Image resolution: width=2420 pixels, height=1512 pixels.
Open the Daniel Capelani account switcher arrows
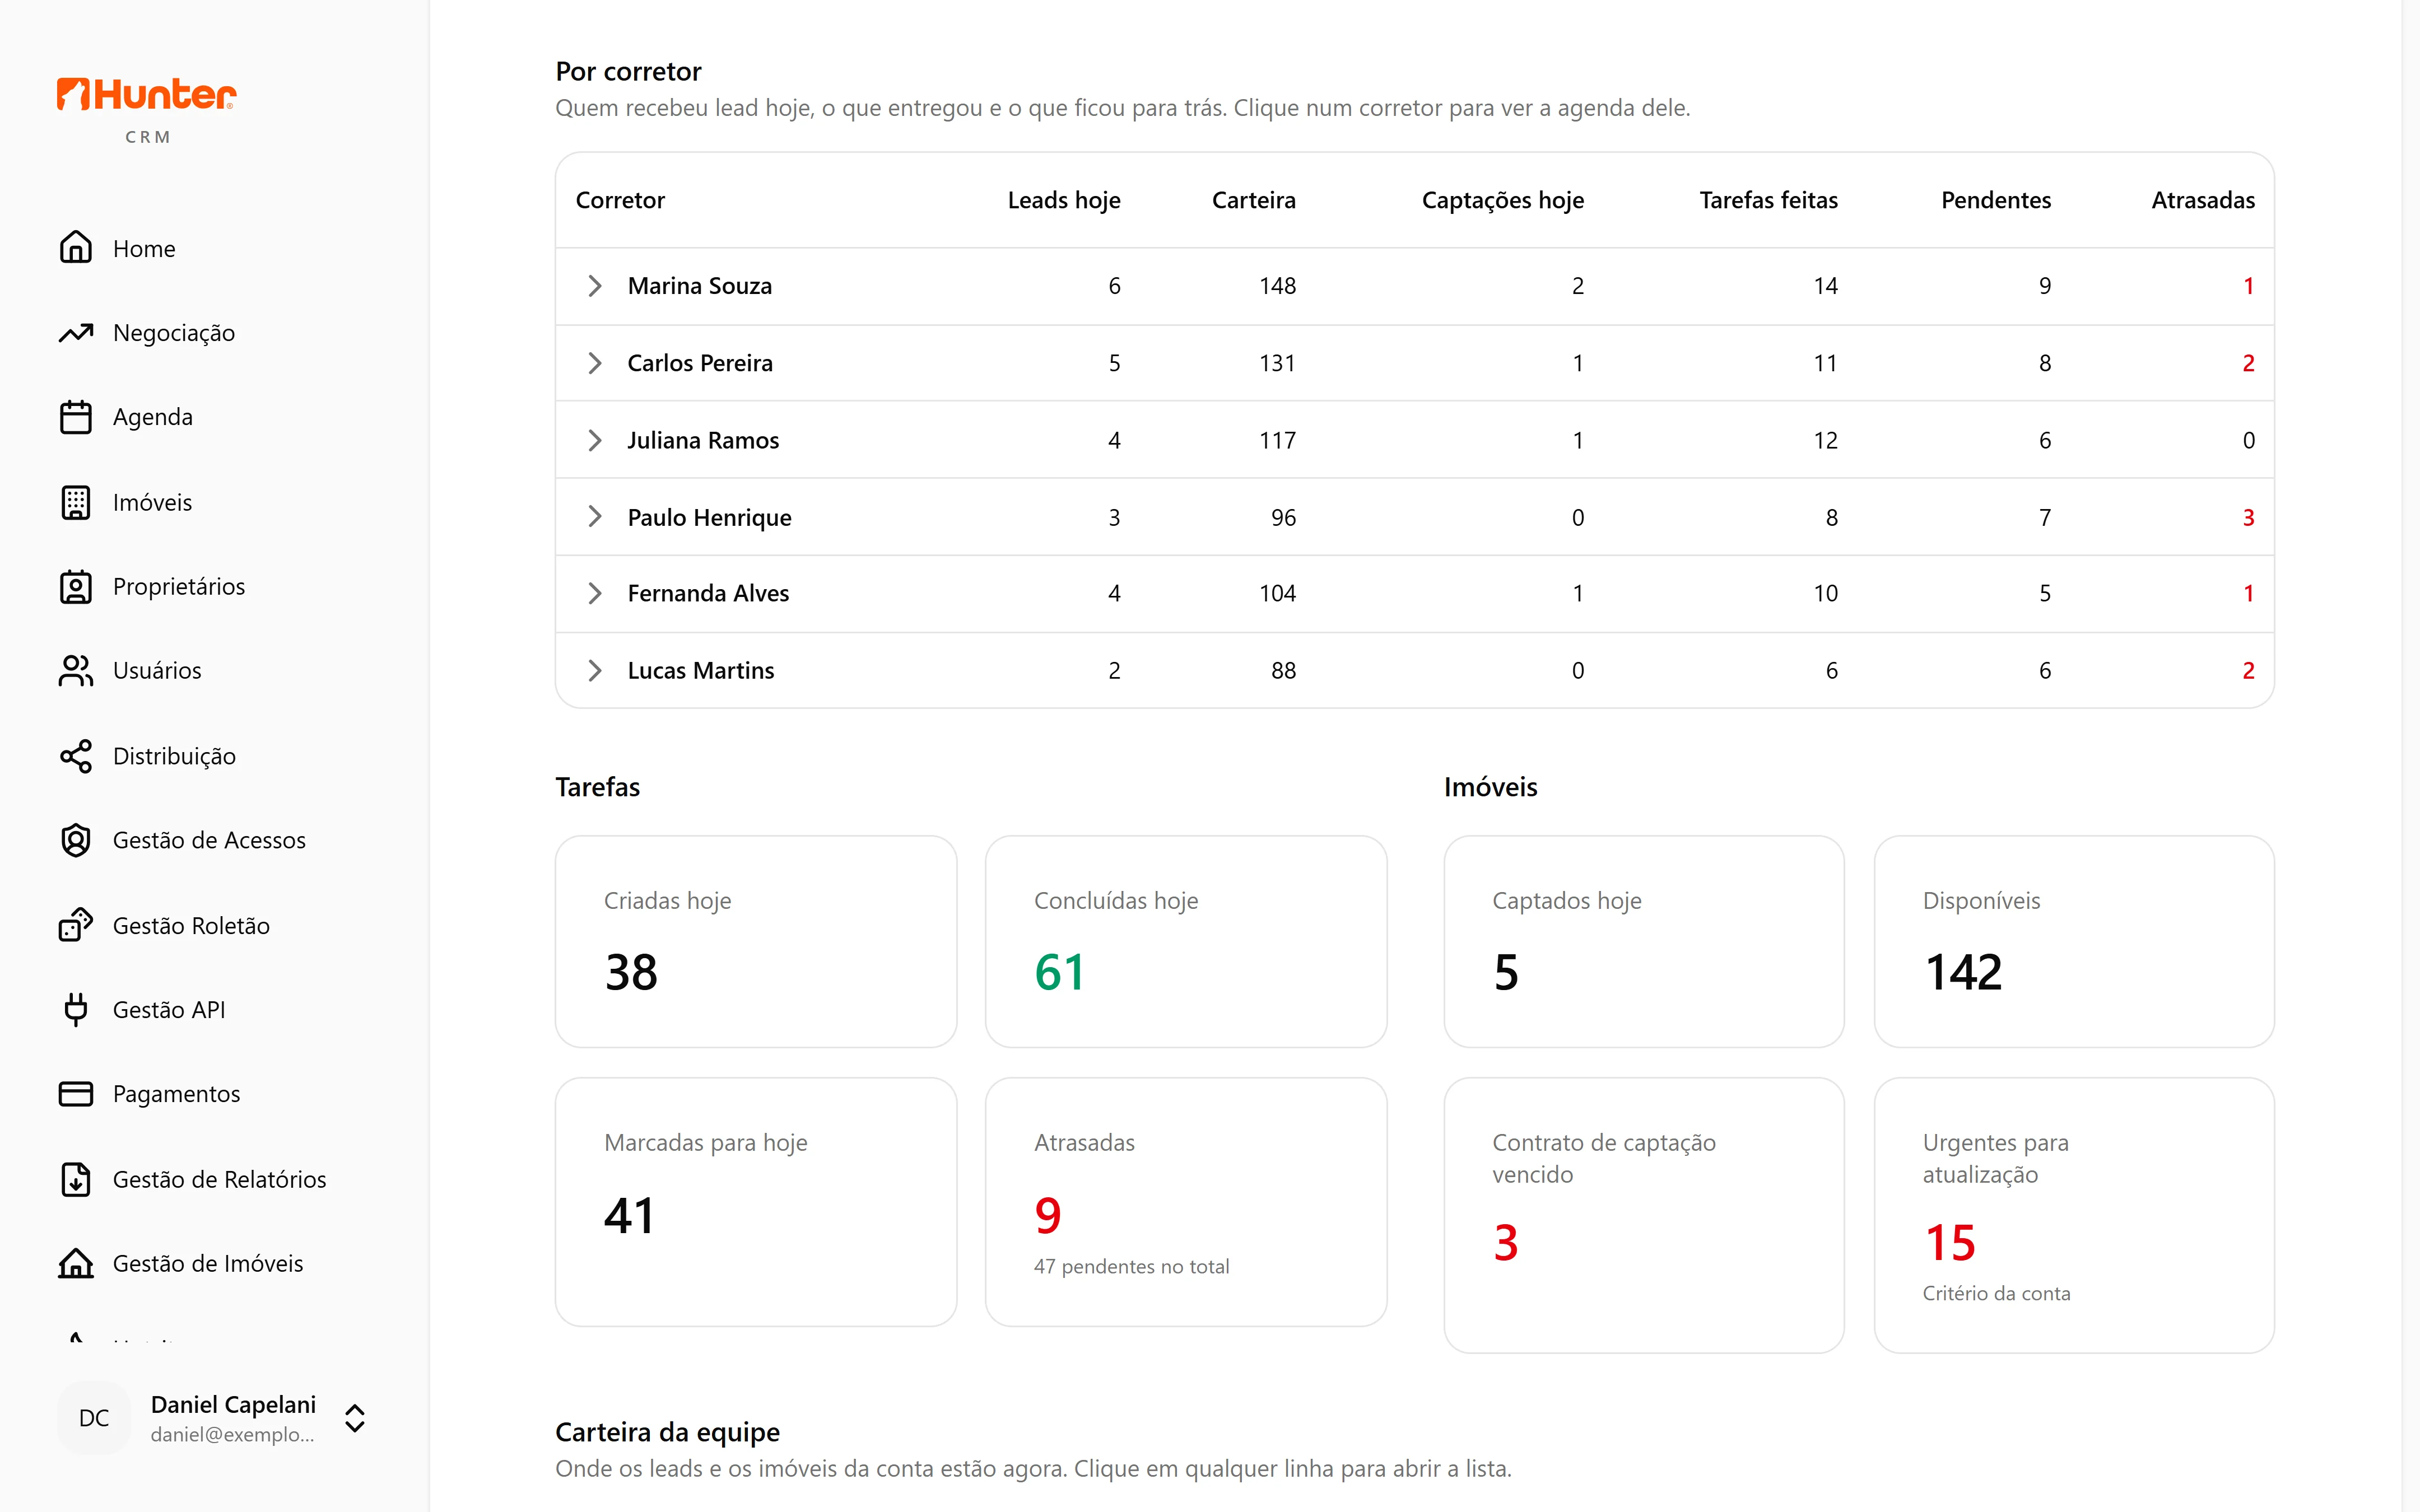pos(355,1418)
